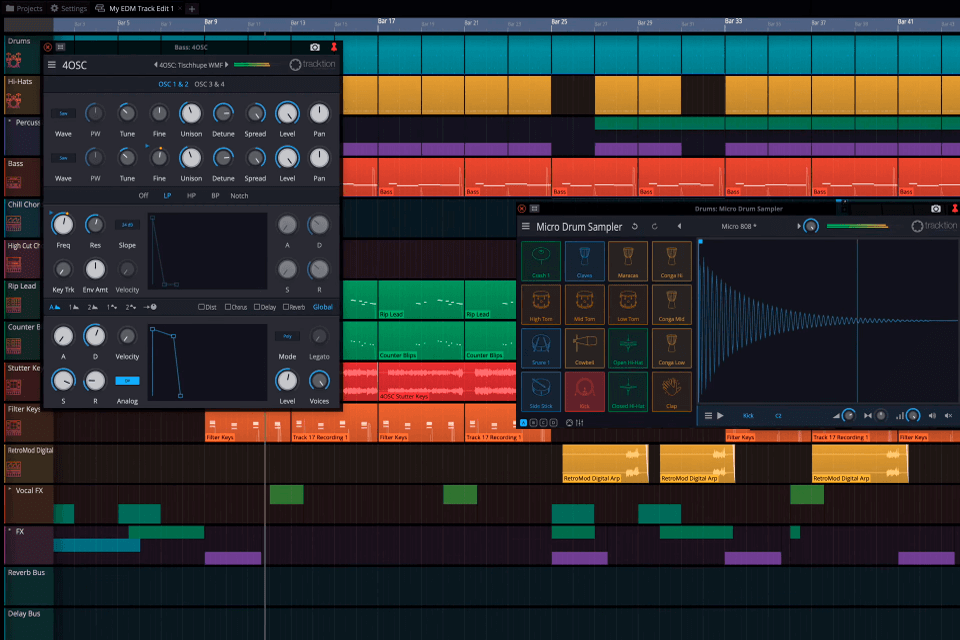Open the sample list menu icon
This screenshot has height=640, width=960.
[708, 415]
